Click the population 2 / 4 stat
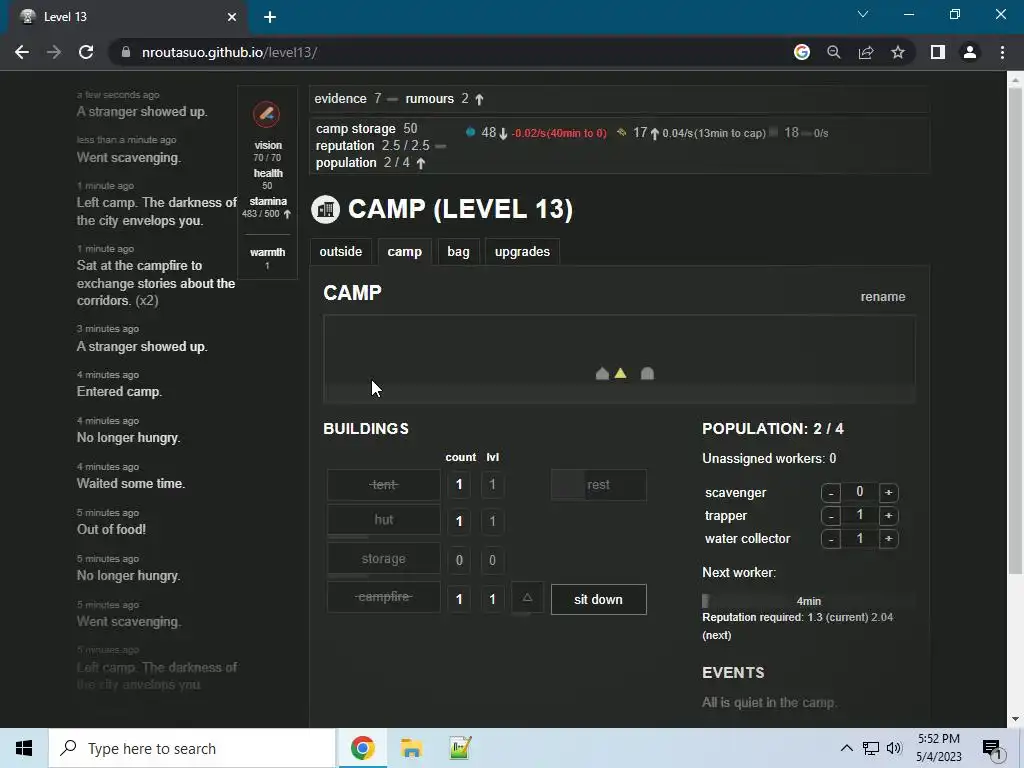This screenshot has height=768, width=1024. (x=370, y=163)
